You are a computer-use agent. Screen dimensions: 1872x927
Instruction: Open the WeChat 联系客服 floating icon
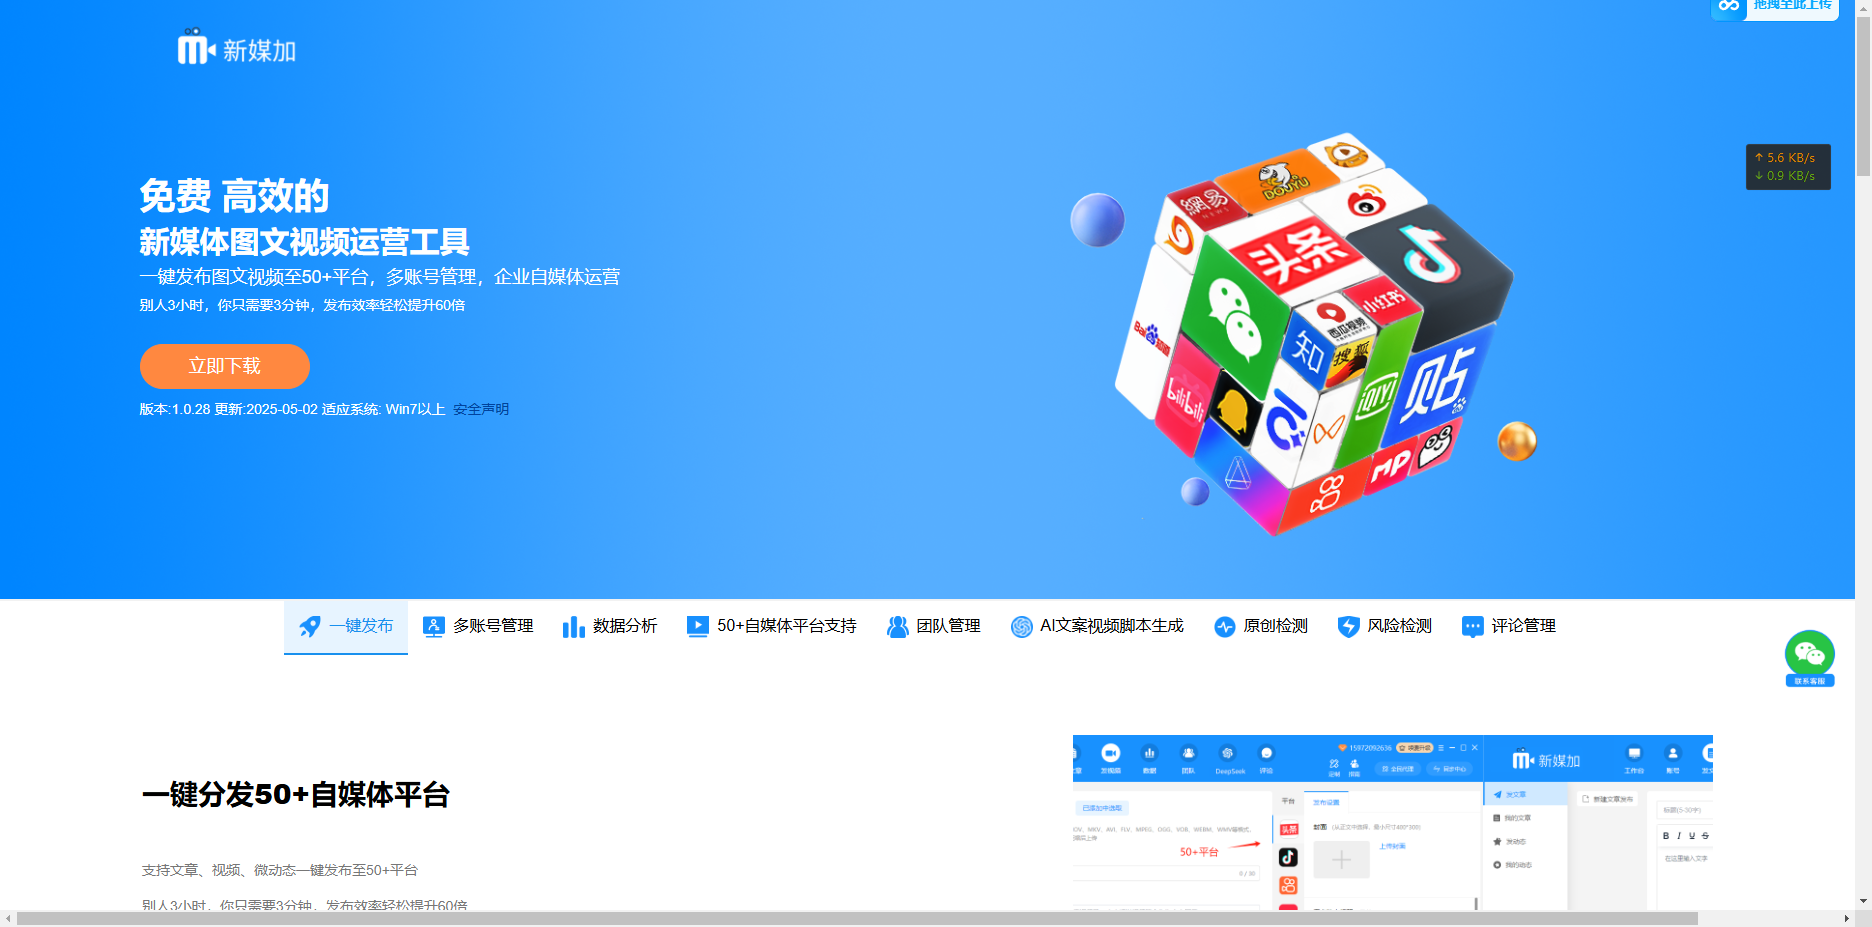coord(1810,658)
